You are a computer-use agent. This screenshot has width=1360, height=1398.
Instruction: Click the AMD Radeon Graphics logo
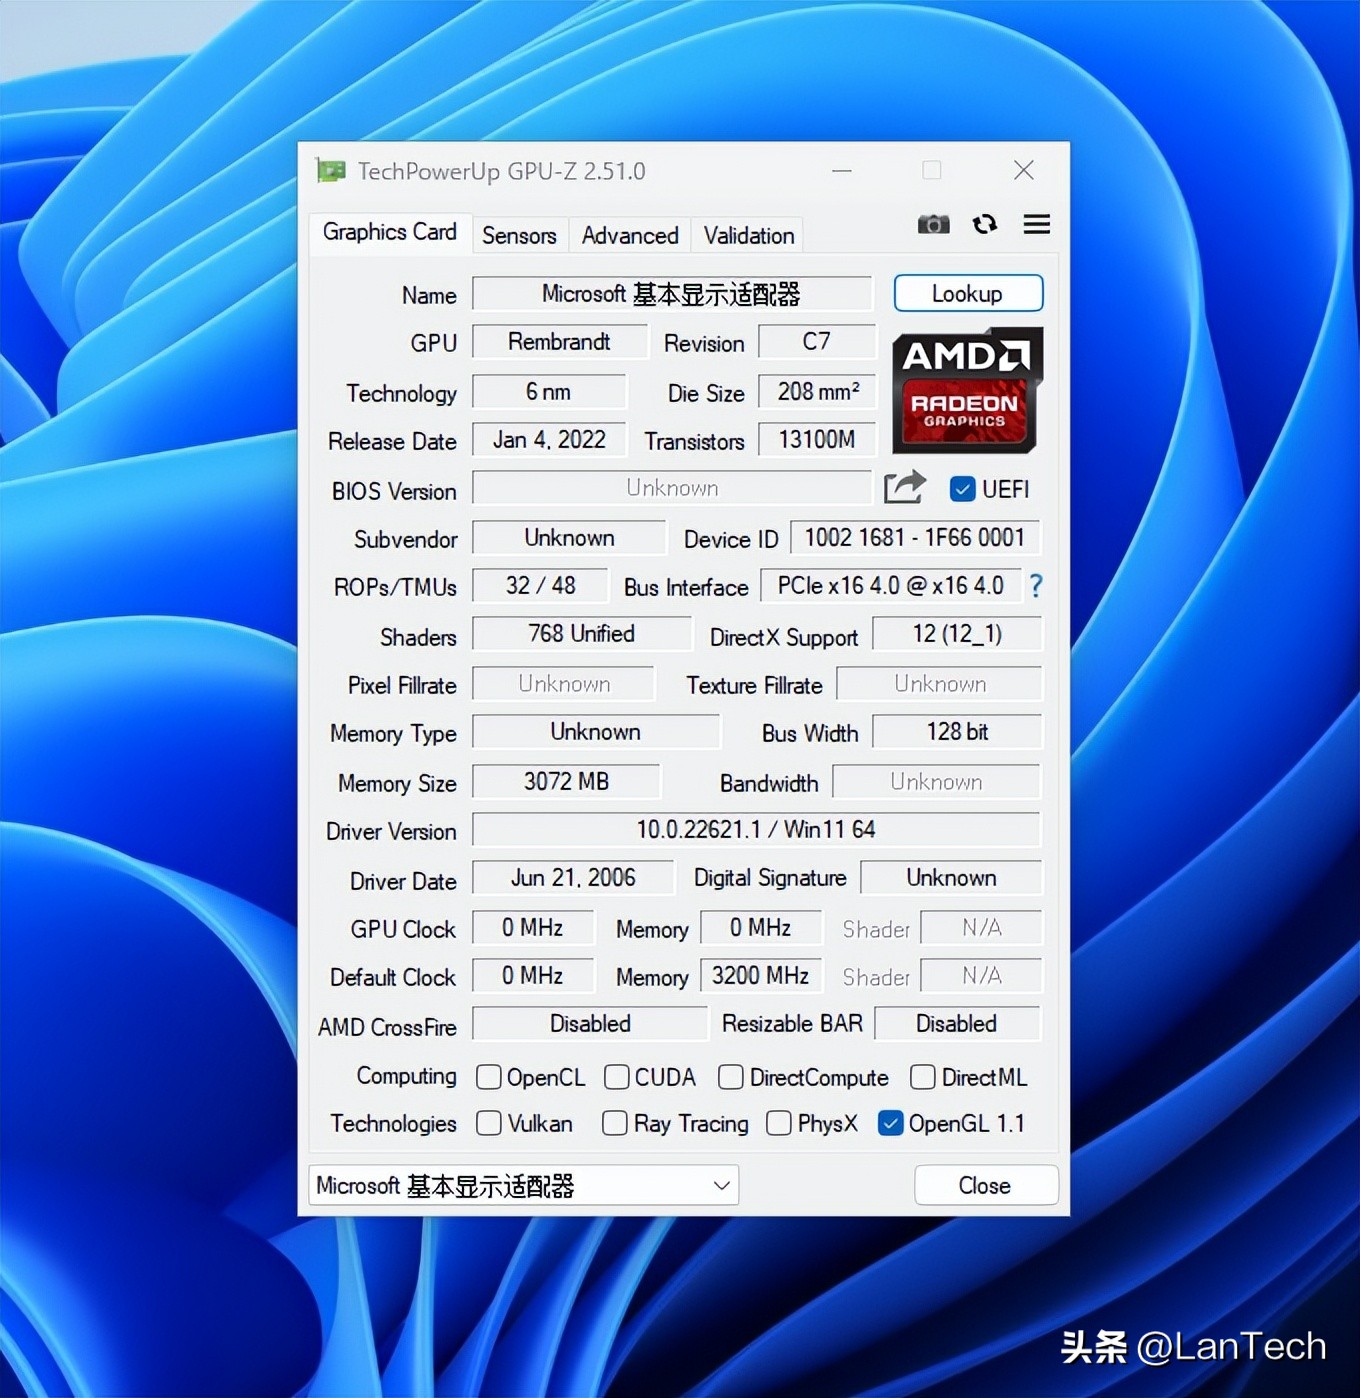tap(967, 390)
